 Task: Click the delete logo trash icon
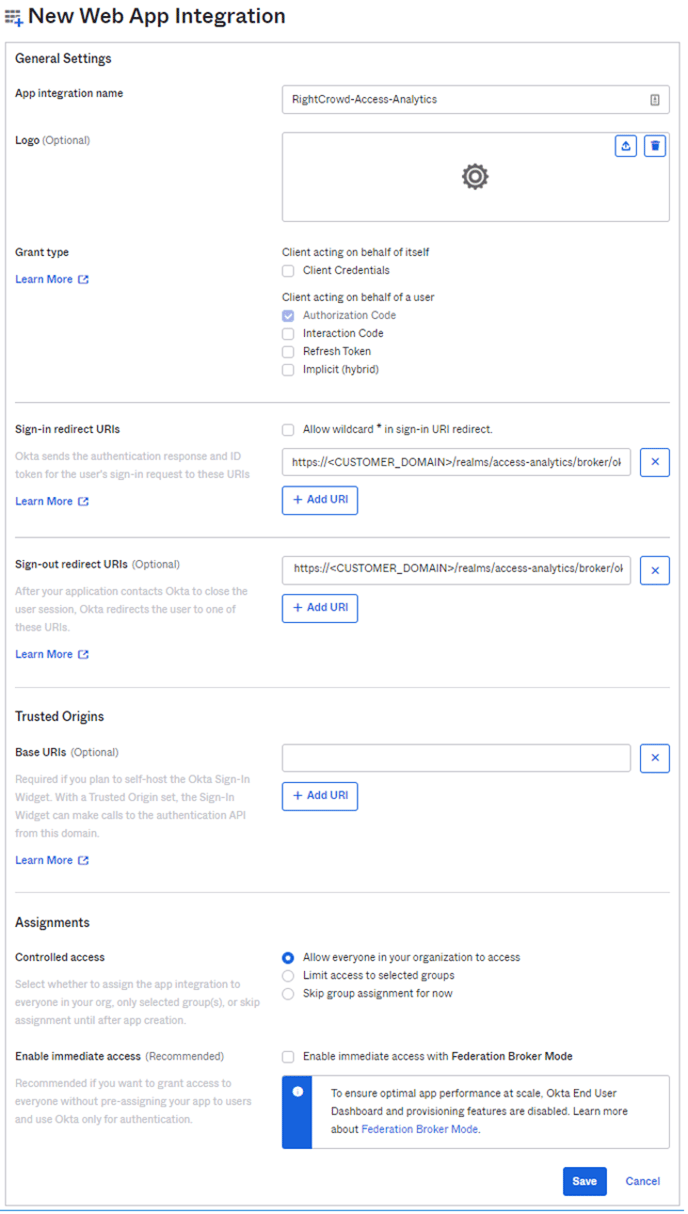[655, 146]
